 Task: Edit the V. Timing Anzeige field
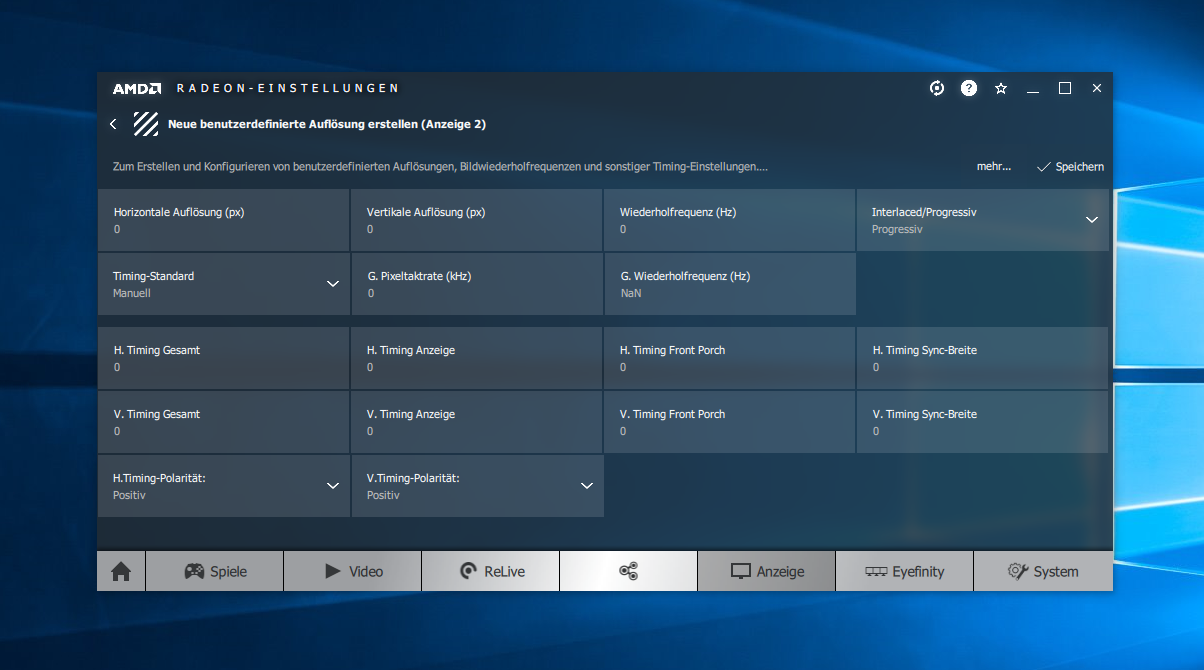pyautogui.click(x=477, y=422)
